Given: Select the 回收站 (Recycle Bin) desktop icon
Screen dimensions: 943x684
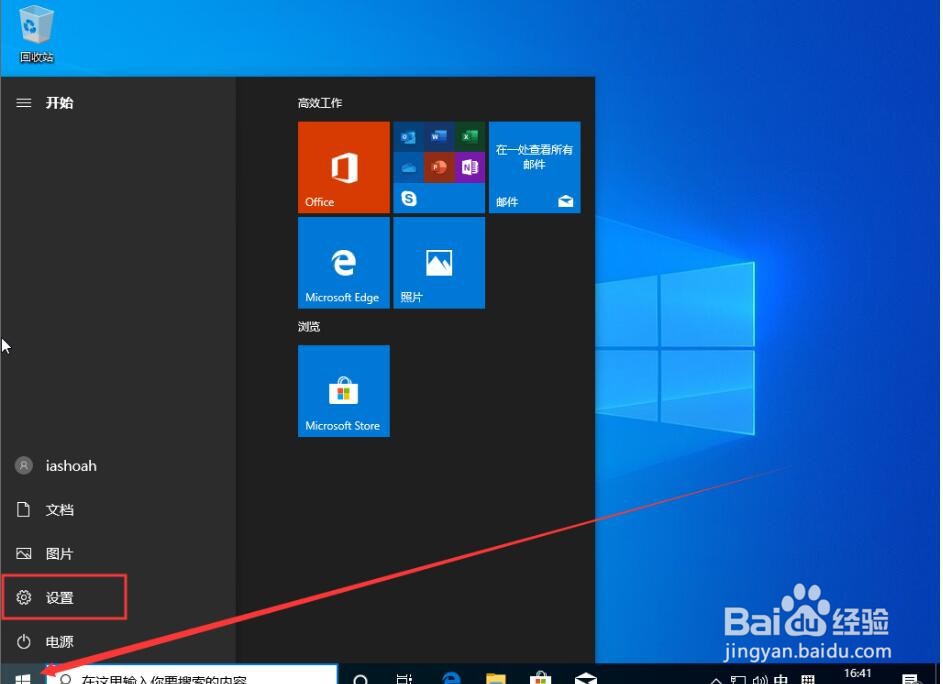Looking at the screenshot, I should pos(36,34).
